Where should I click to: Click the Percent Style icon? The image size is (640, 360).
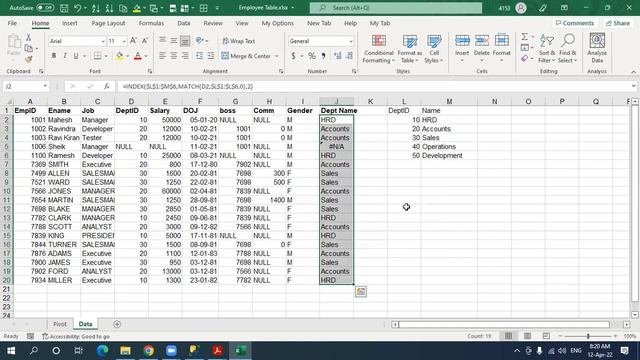click(312, 56)
